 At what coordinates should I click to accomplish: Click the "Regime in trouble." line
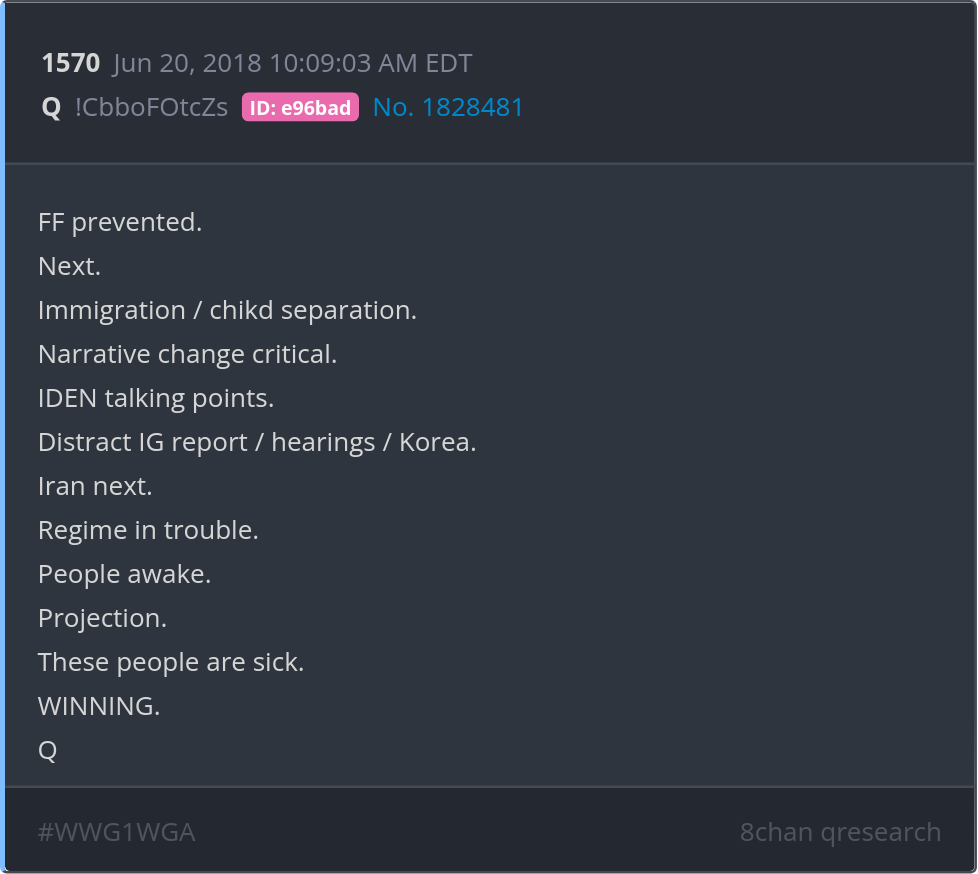tap(148, 530)
